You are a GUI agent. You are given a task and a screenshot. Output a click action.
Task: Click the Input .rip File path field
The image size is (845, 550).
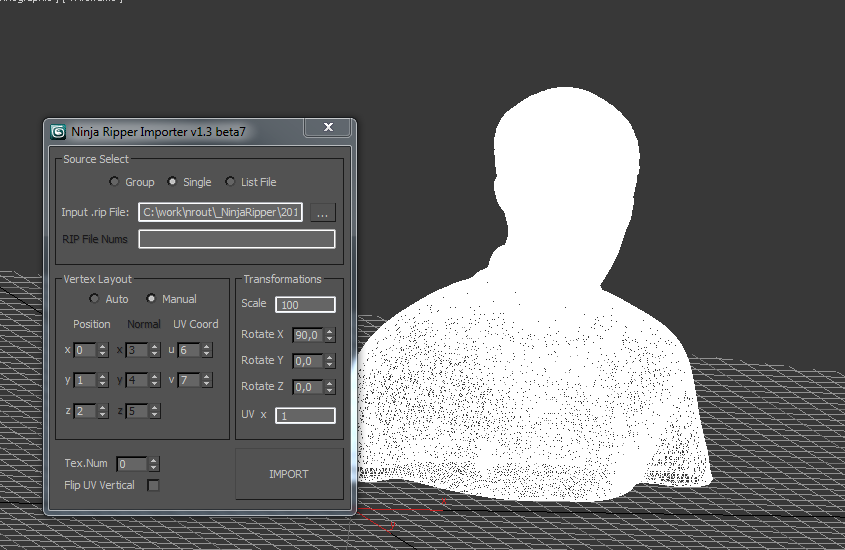coord(220,212)
